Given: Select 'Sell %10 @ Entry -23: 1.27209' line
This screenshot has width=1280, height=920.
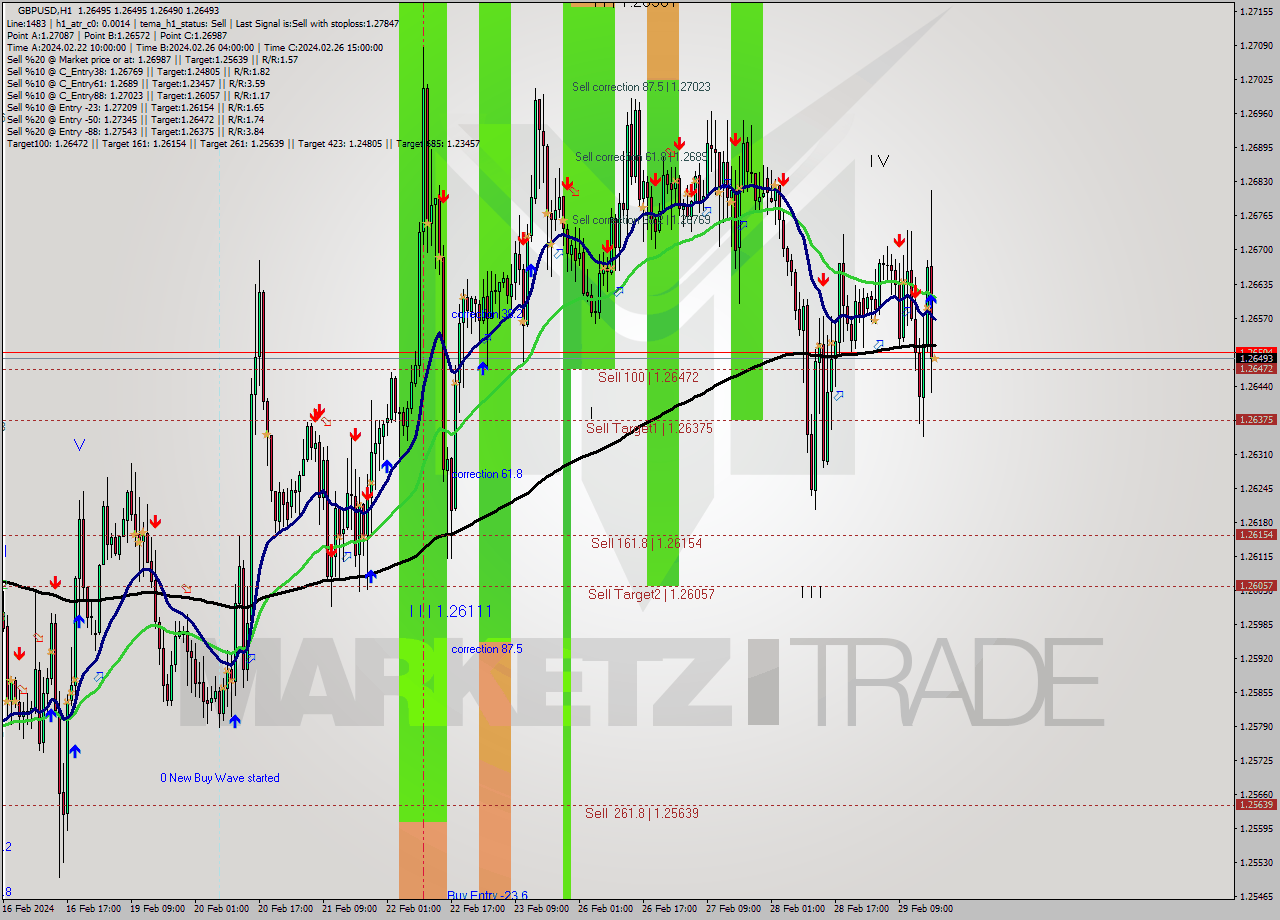Looking at the screenshot, I should pos(135,107).
